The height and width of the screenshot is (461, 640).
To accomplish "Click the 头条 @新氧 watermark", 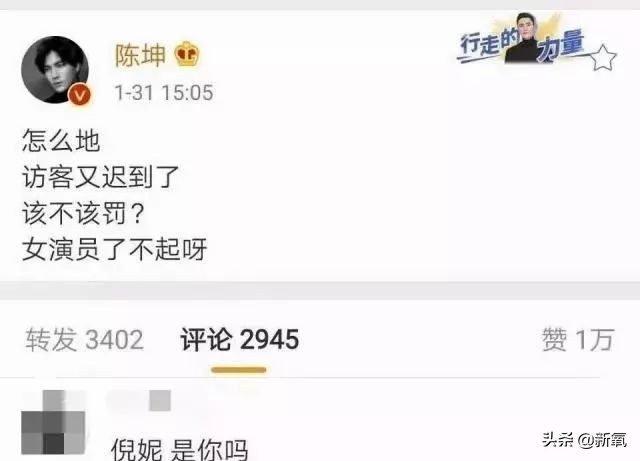I will [x=584, y=440].
